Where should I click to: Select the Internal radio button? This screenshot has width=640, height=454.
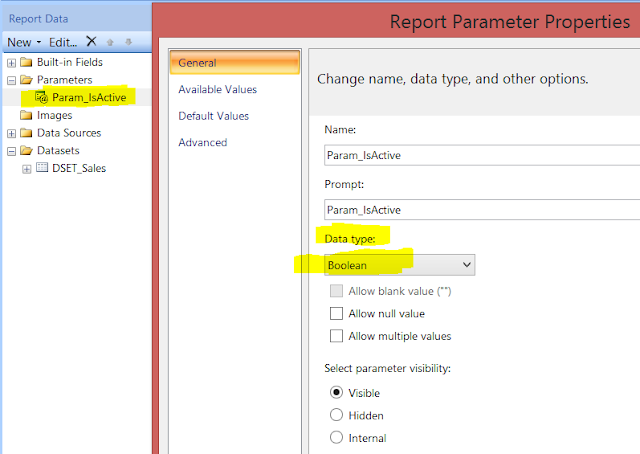[x=336, y=438]
